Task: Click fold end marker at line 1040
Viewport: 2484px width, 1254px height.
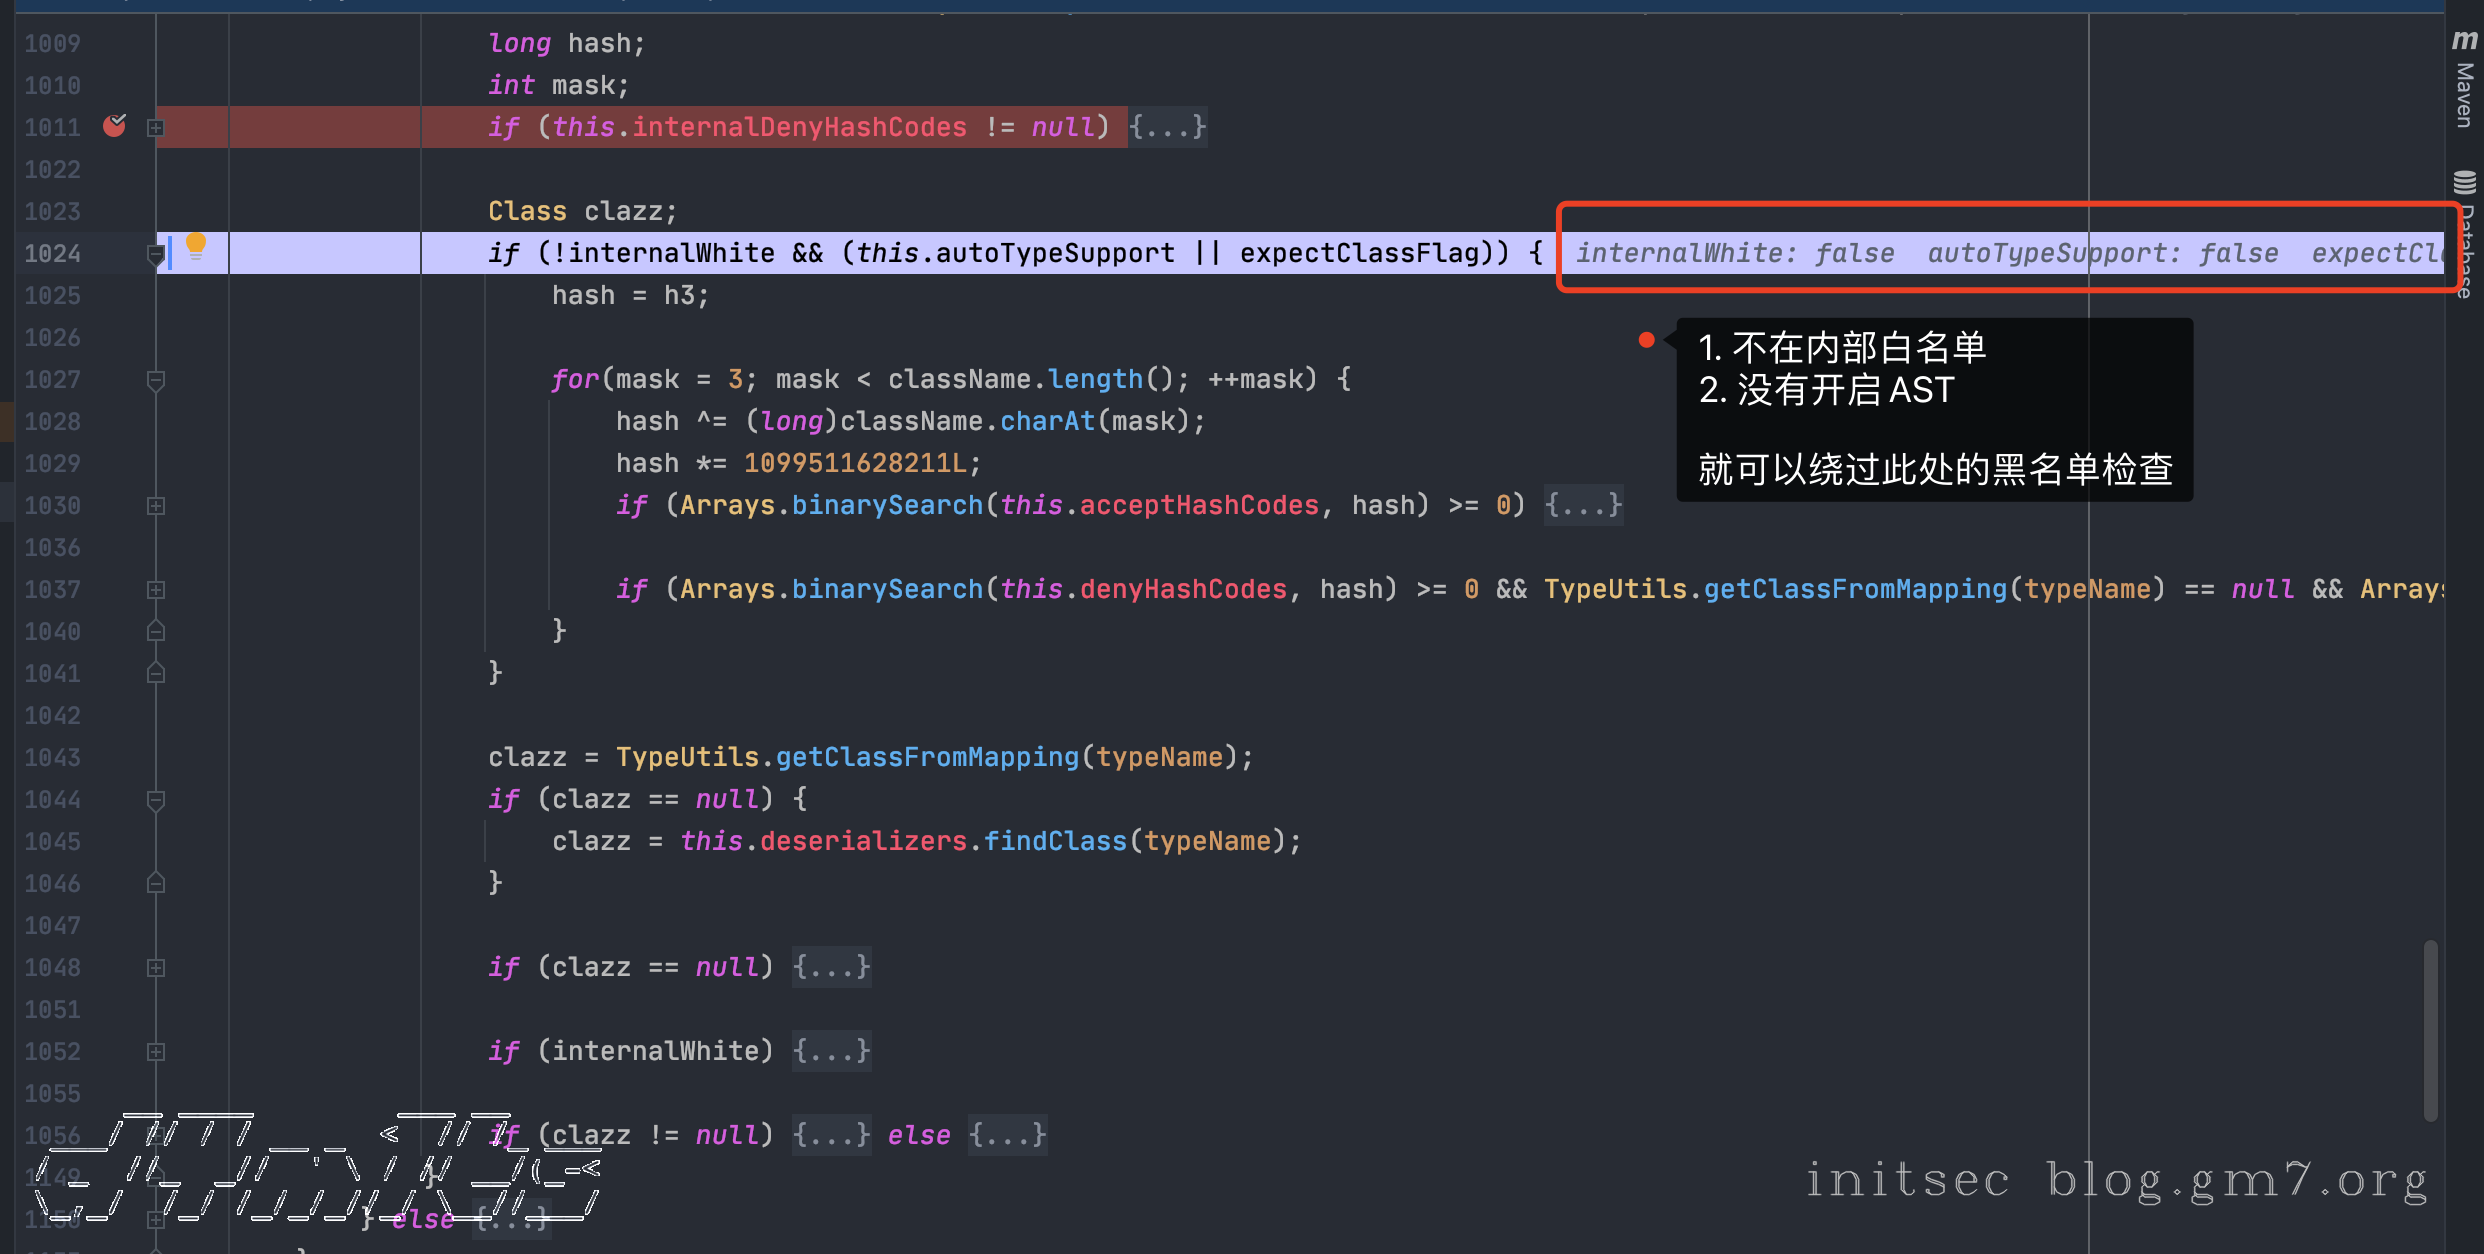Action: (x=155, y=632)
